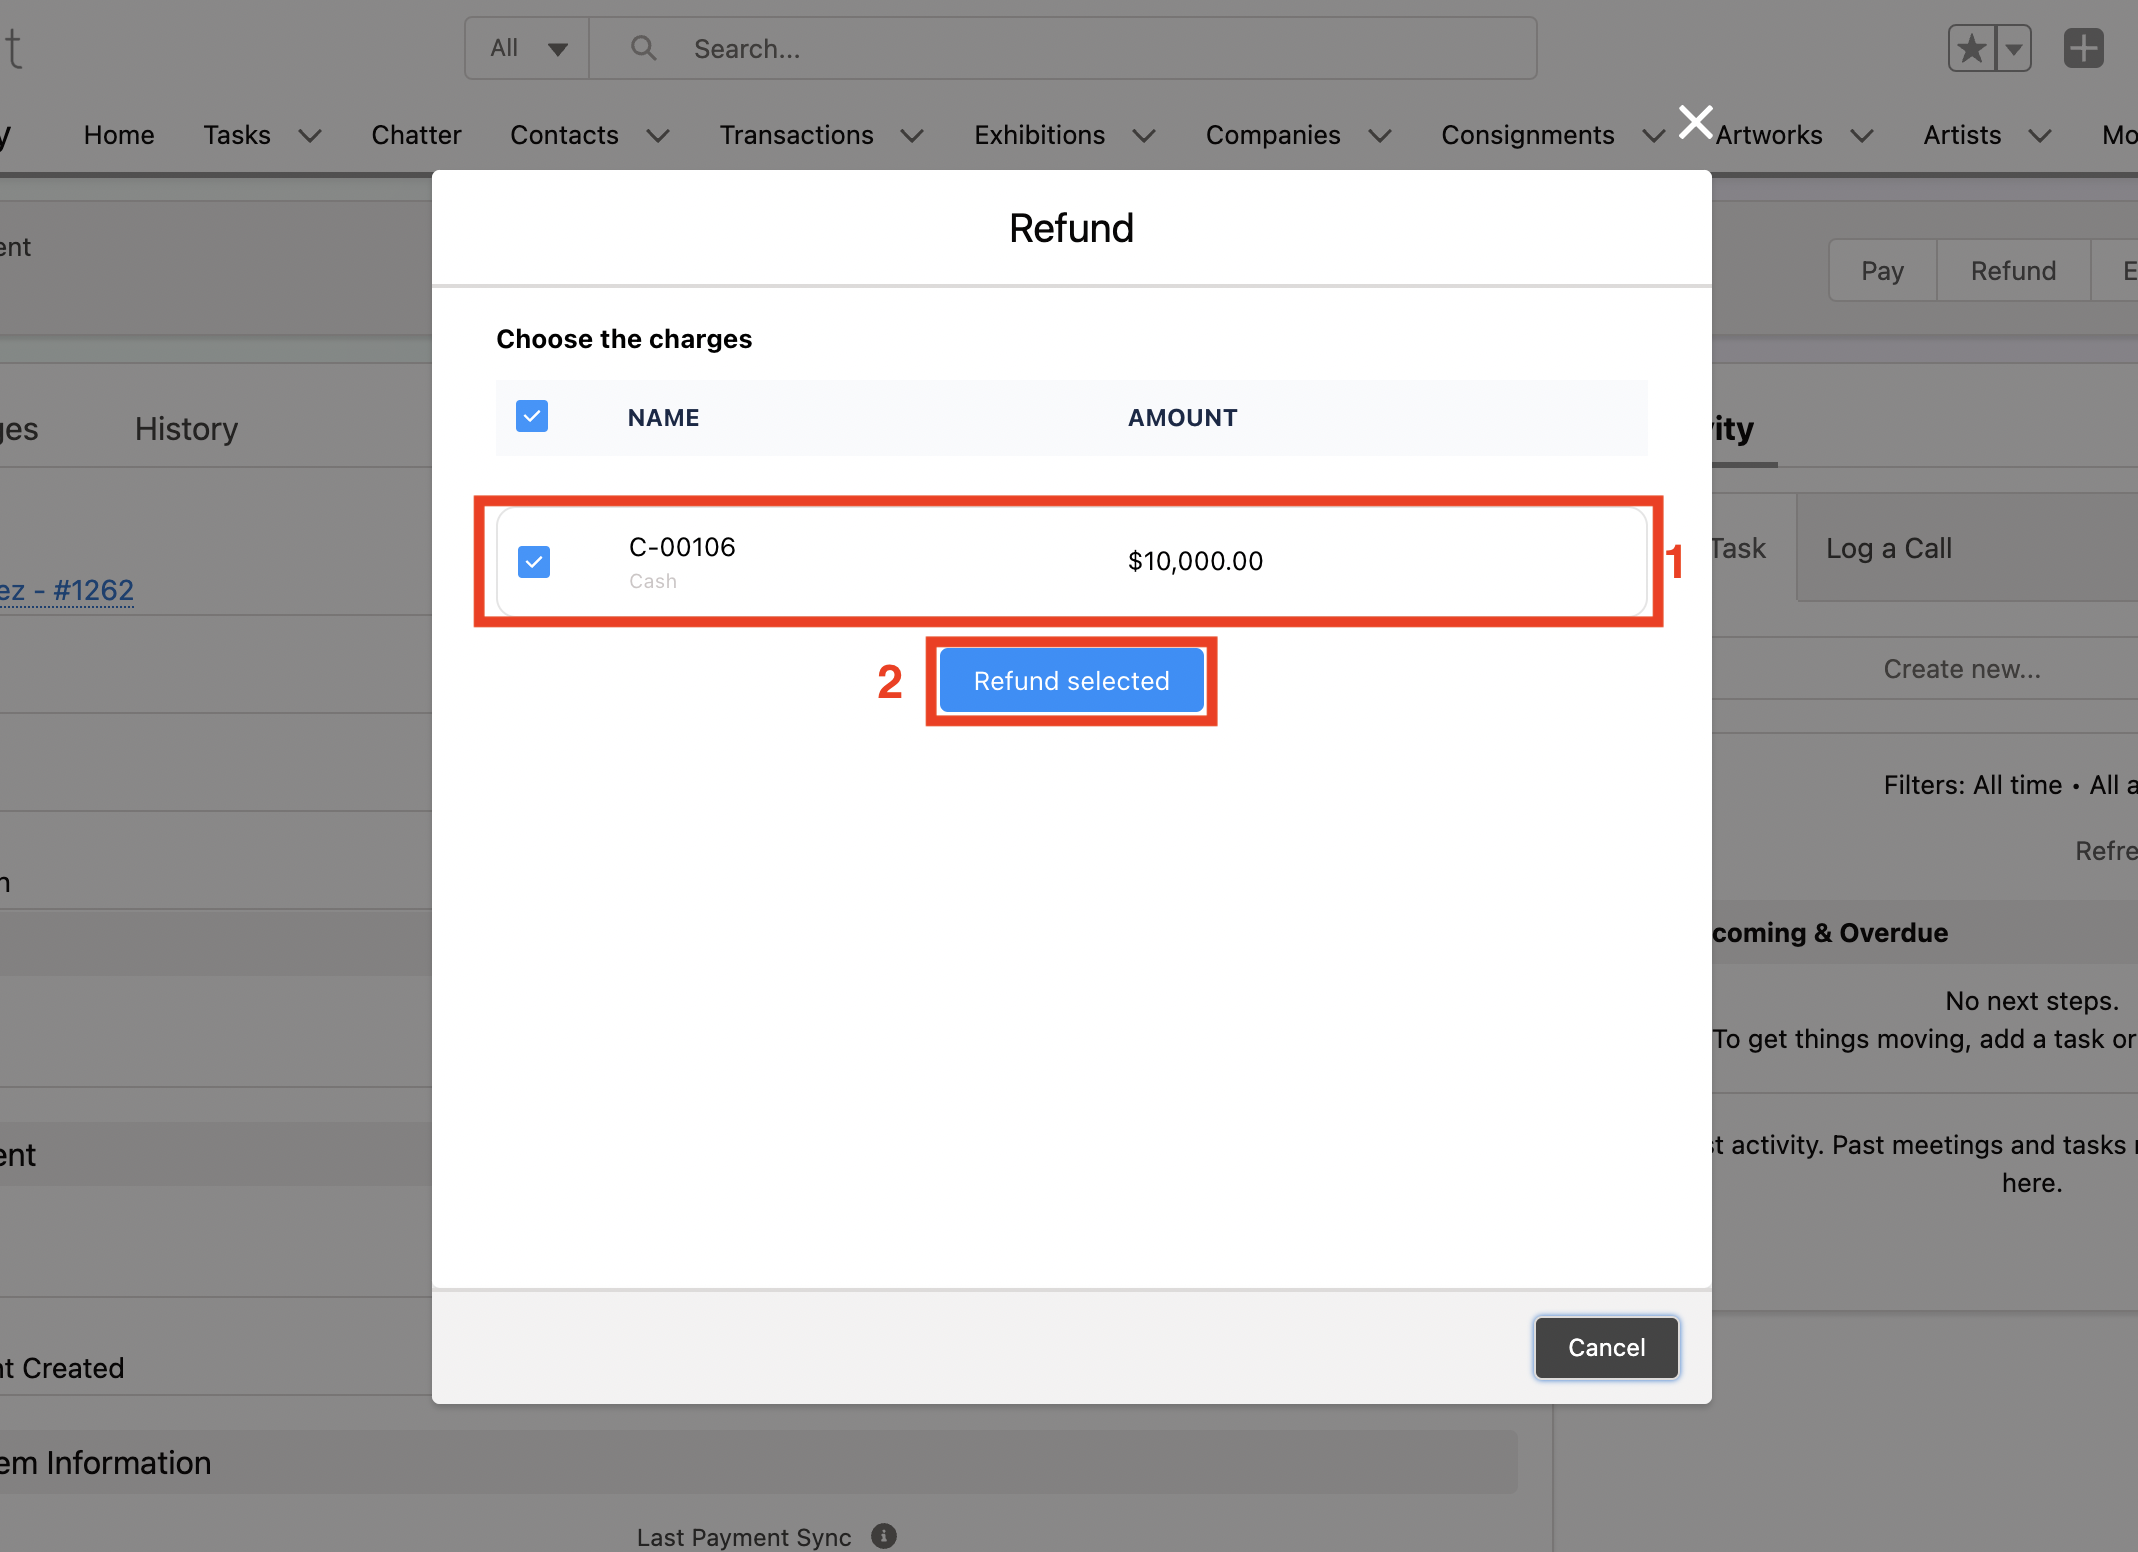
Task: Click the global actions plus icon
Action: 2083,48
